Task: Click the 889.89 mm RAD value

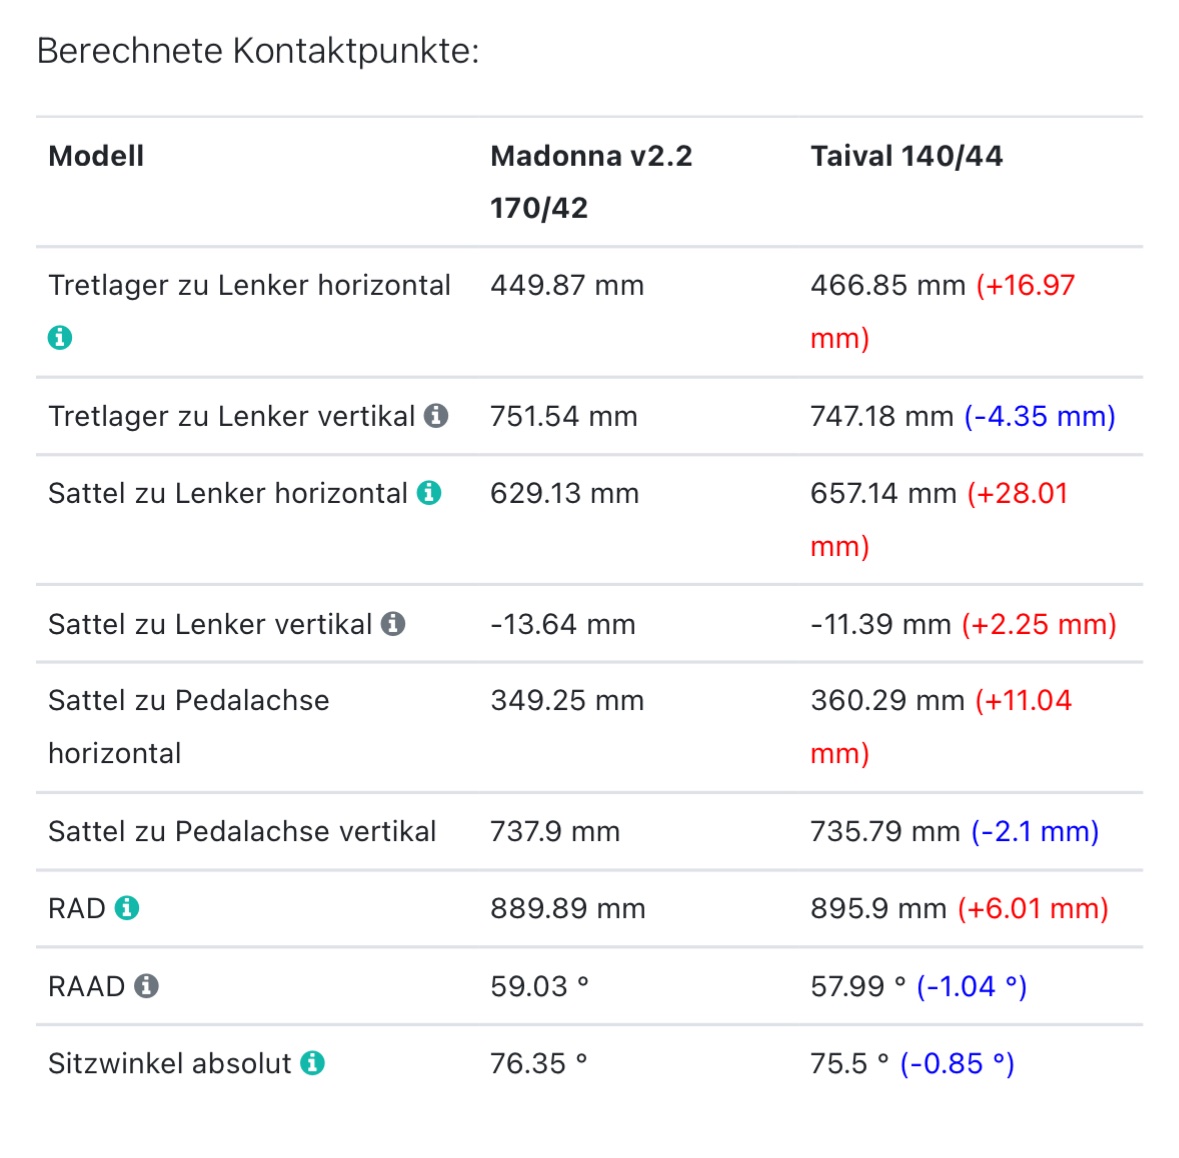Action: coord(567,908)
